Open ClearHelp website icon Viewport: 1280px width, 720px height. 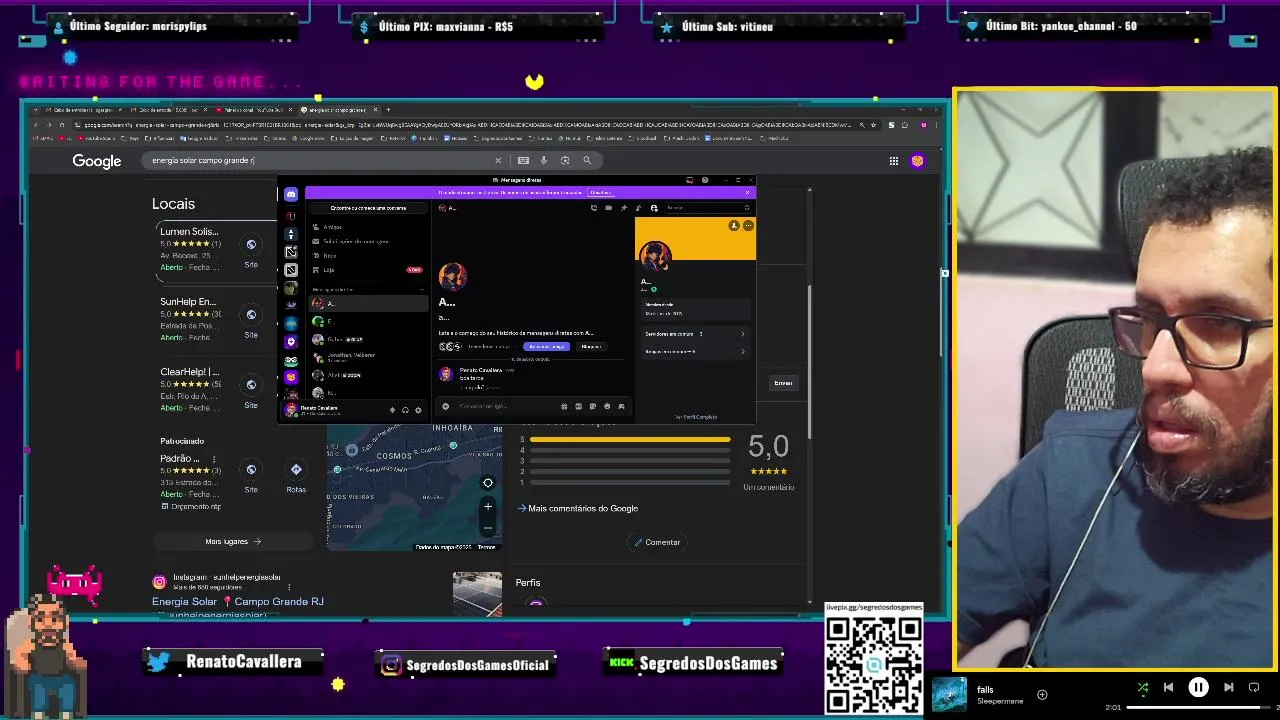[x=251, y=384]
